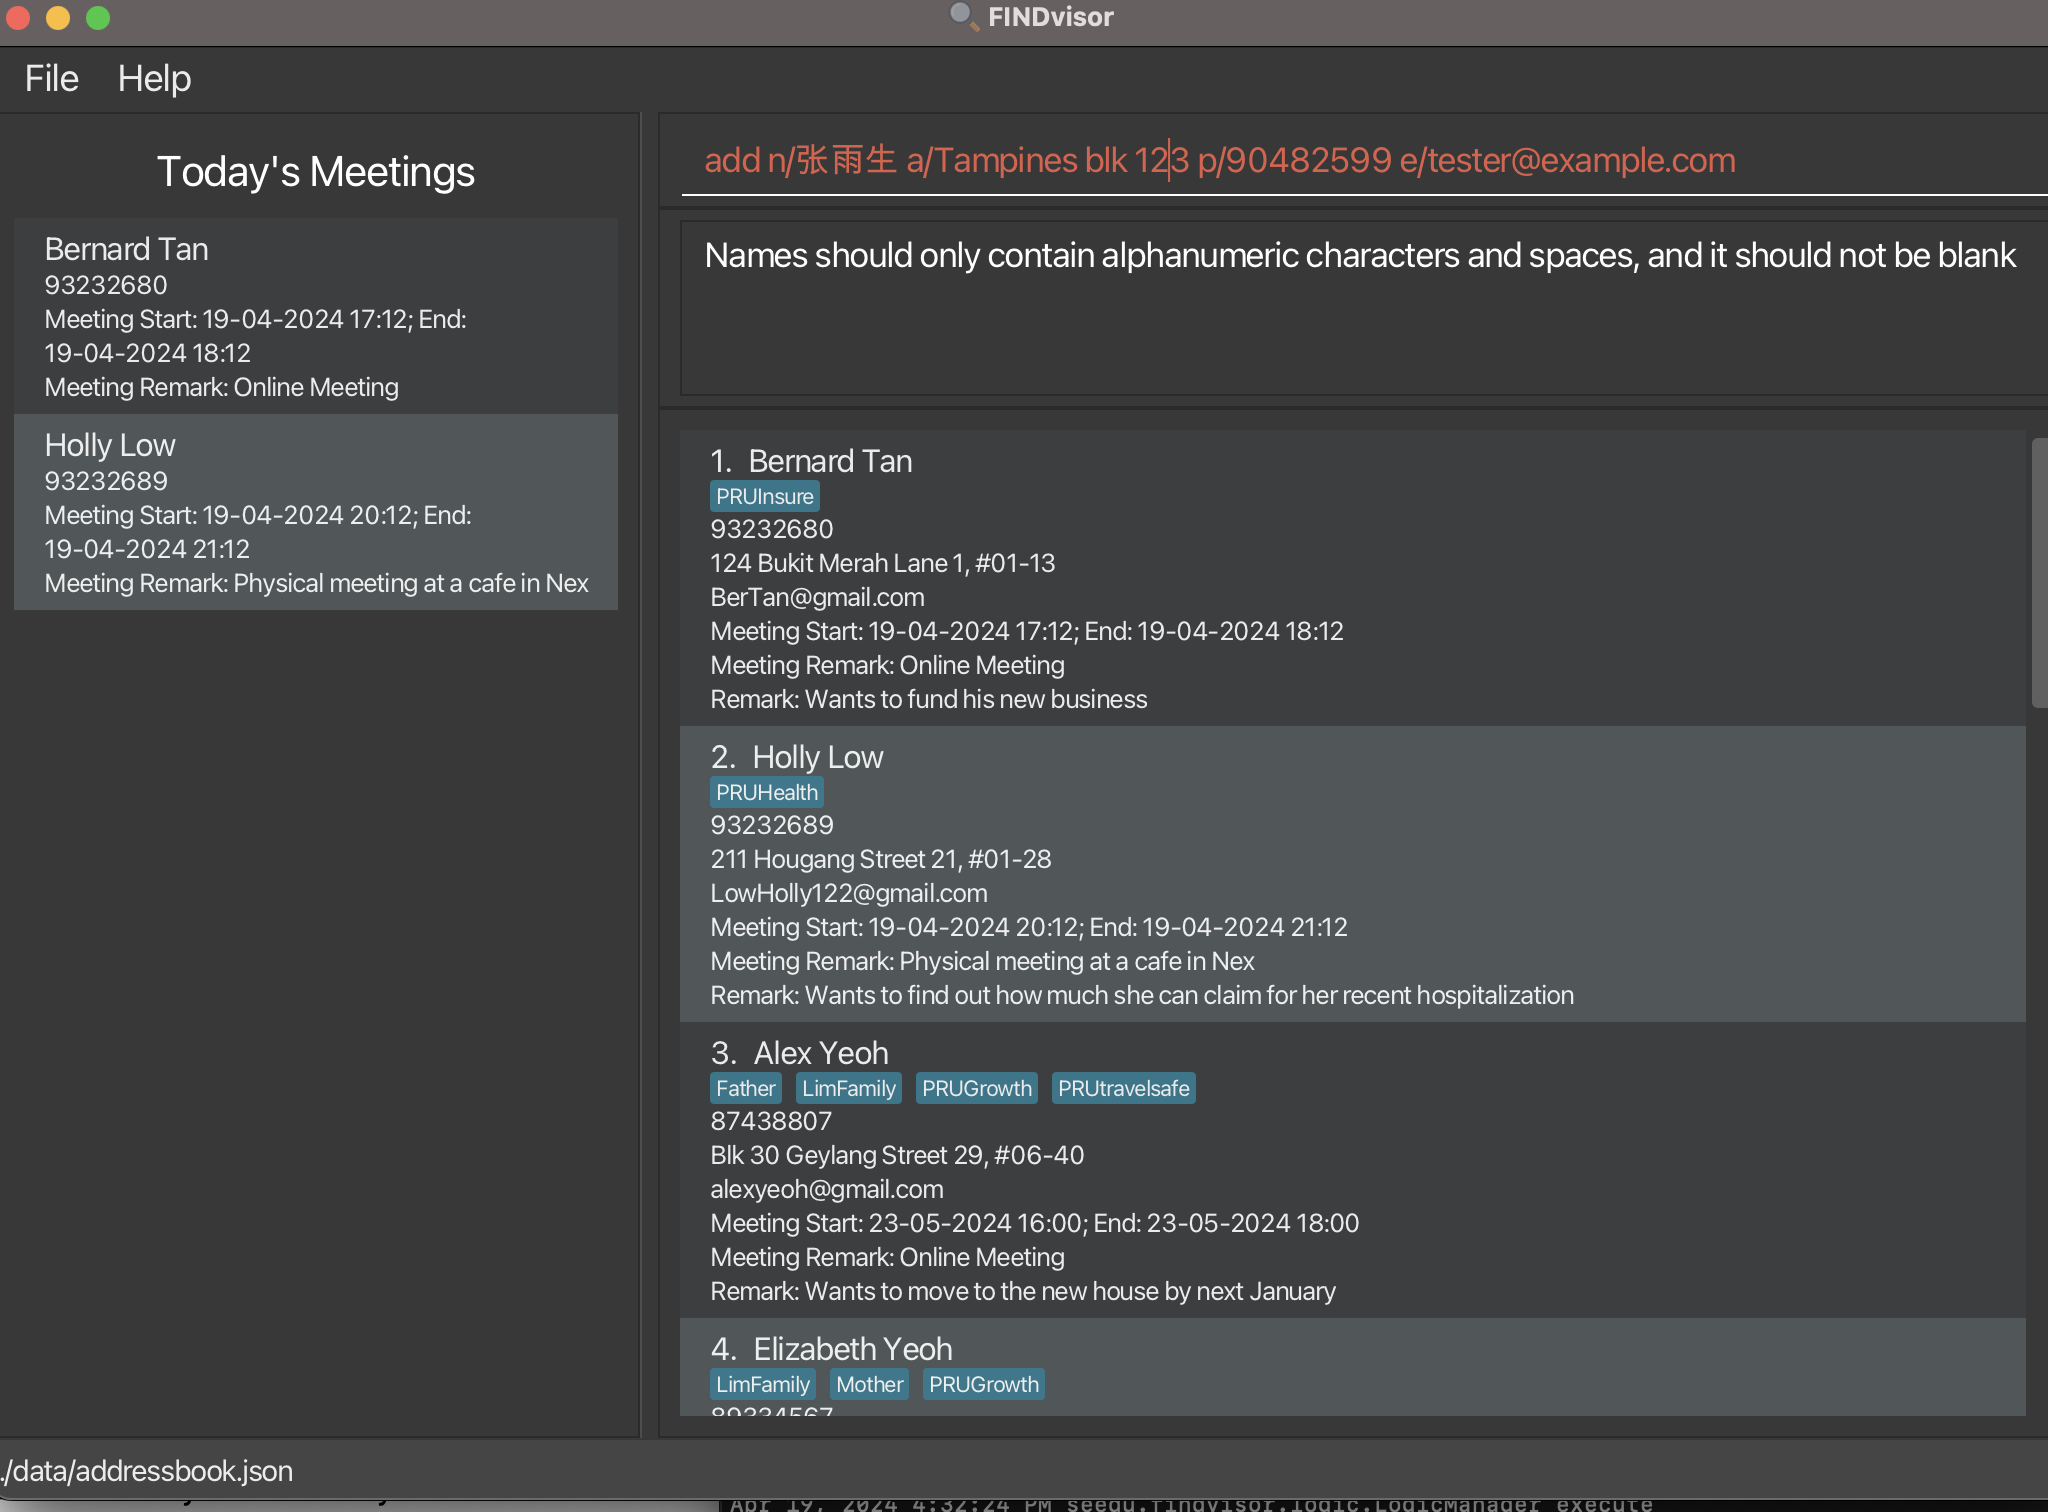Select Holly Low in Today's Meetings
The width and height of the screenshot is (2048, 1512).
click(316, 512)
